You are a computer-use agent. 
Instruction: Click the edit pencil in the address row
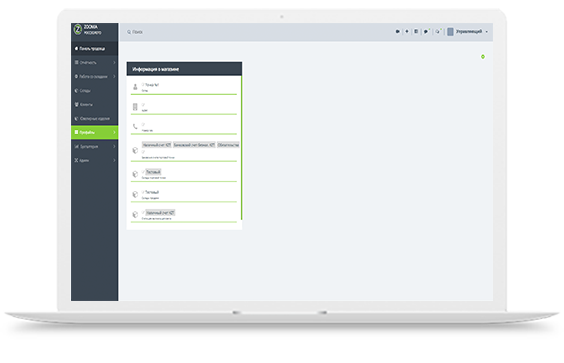[143, 105]
